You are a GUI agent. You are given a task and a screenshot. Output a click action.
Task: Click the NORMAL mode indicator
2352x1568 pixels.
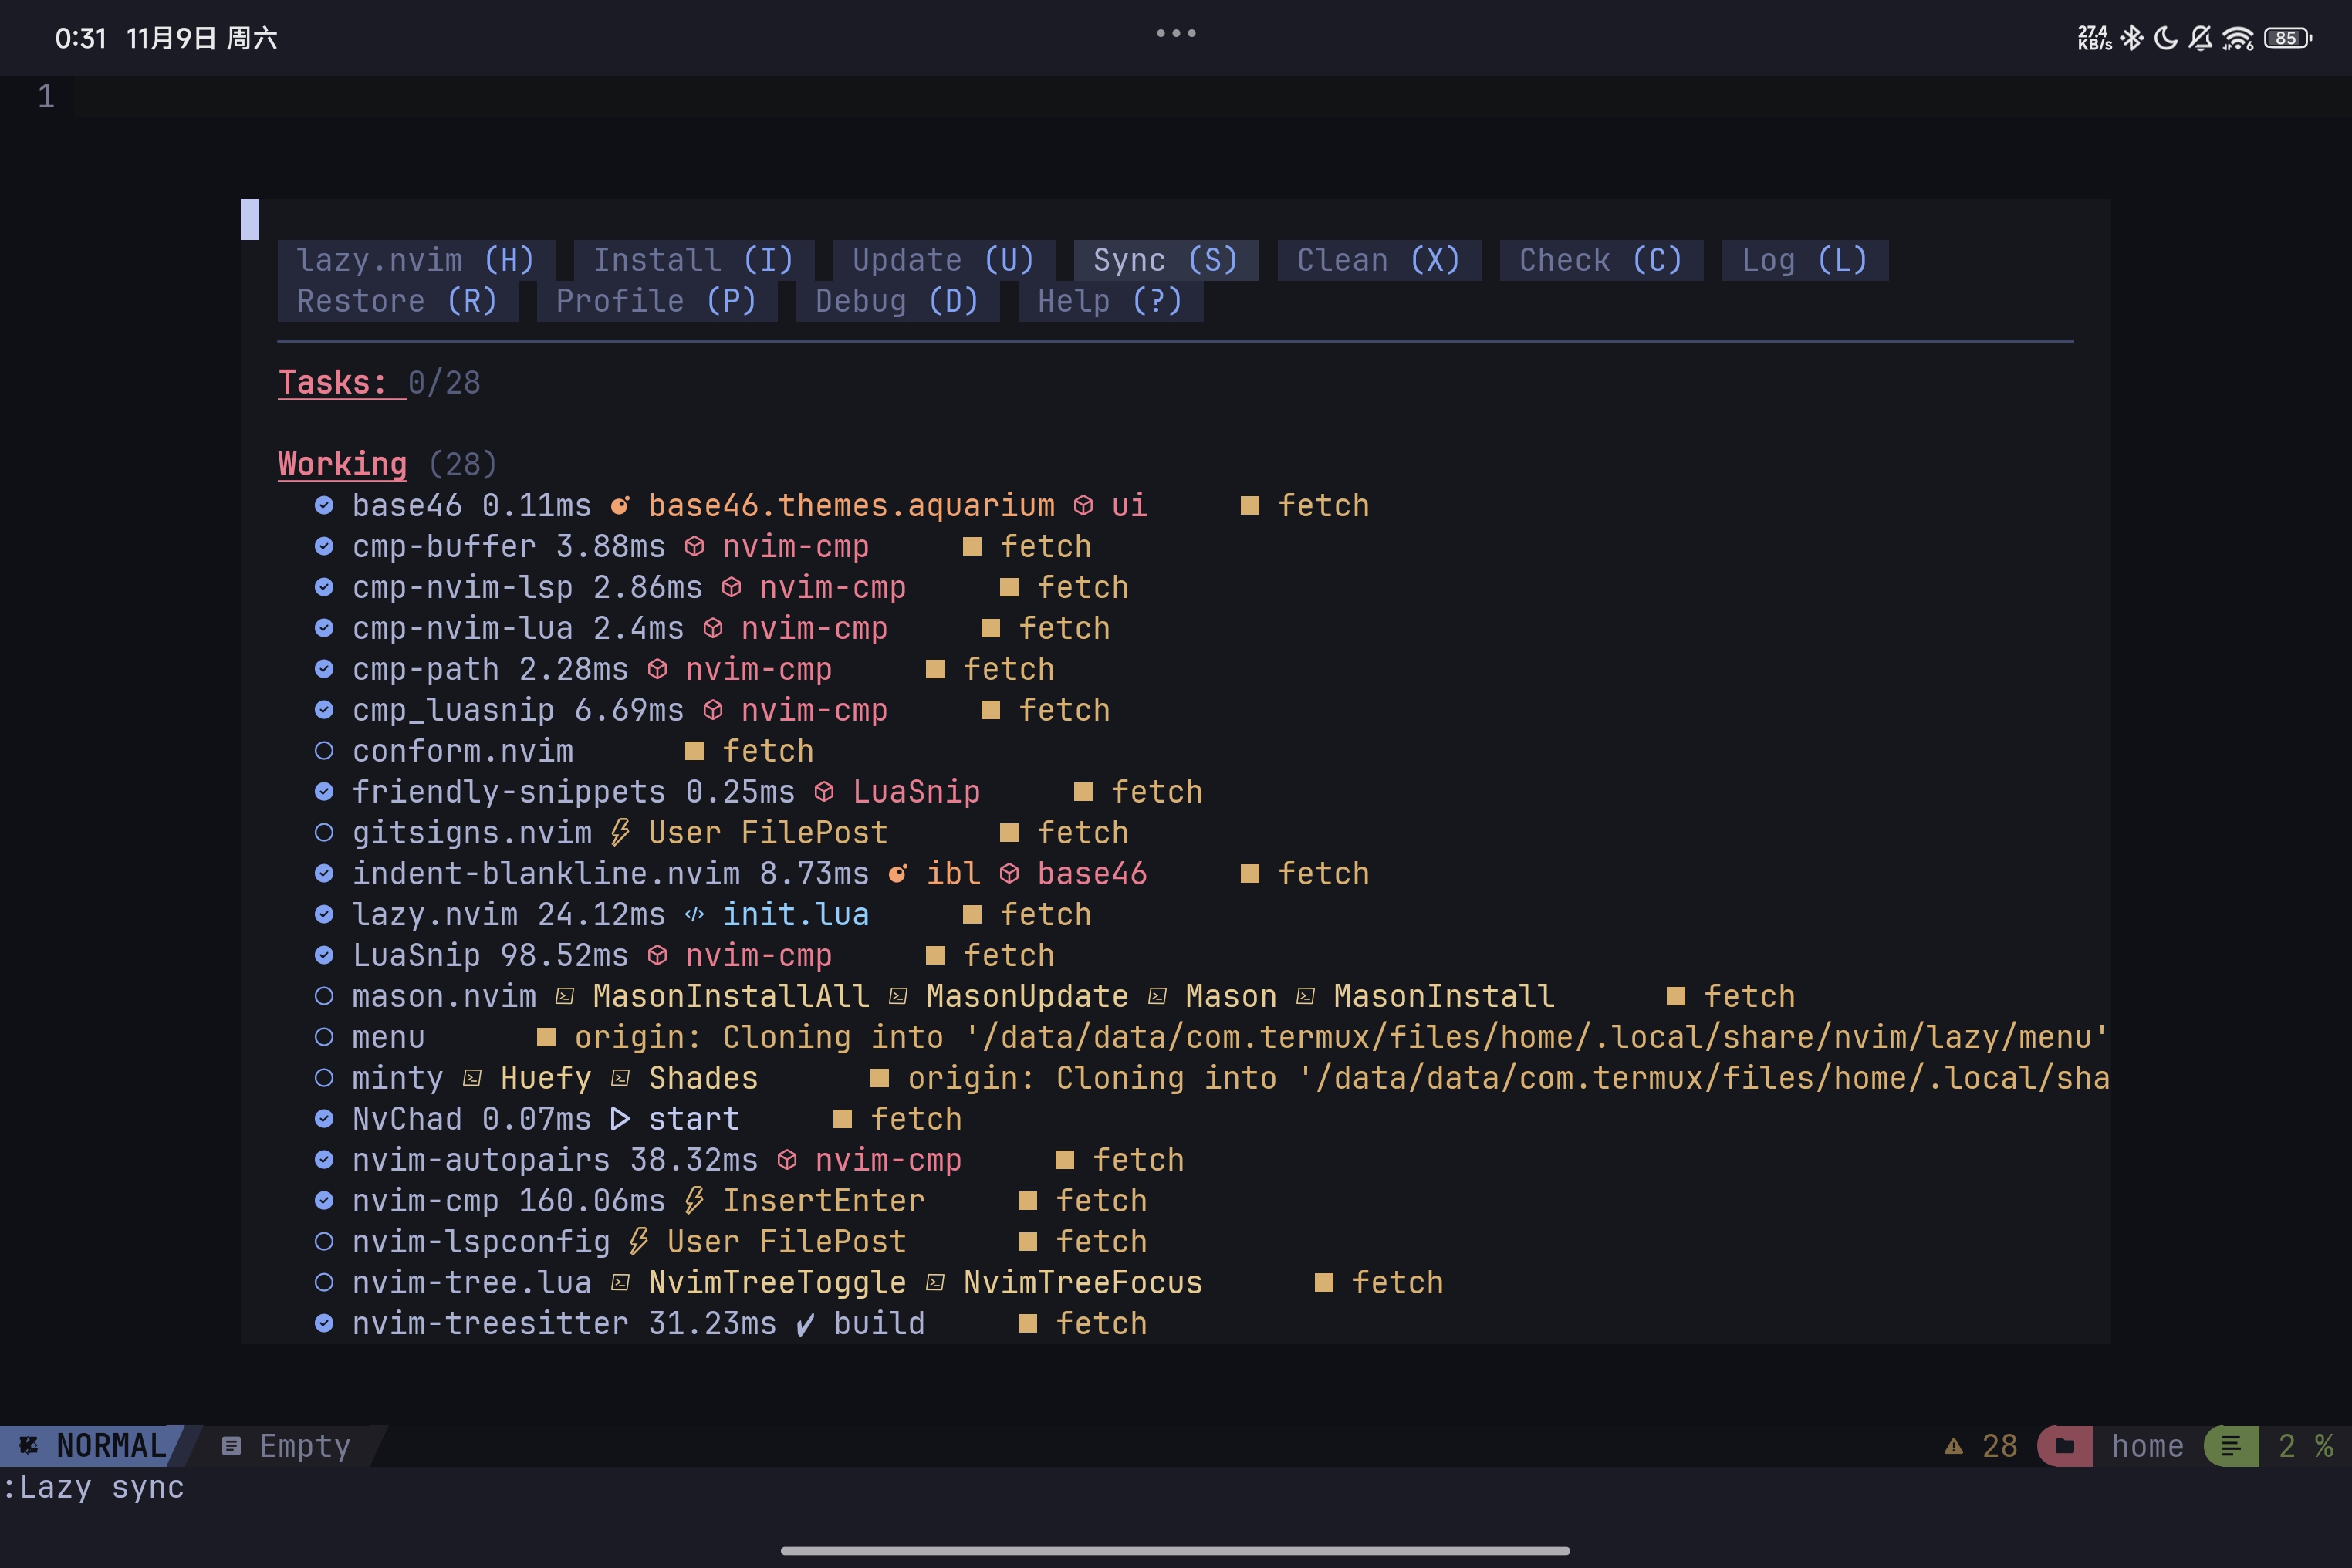point(92,1446)
